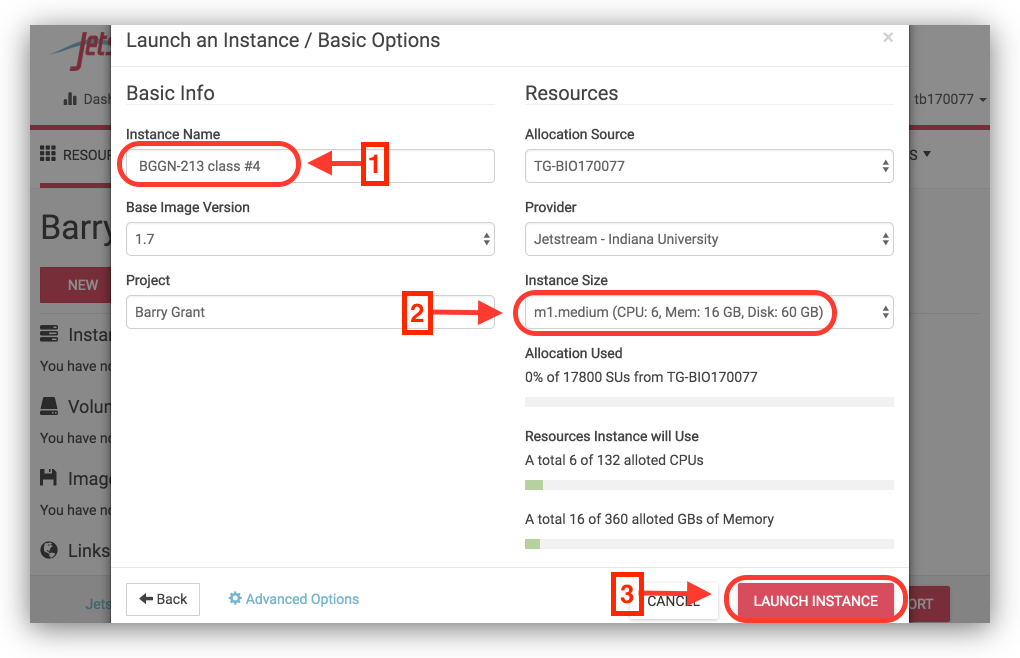Click the Volumes drive icon in sidebar
The height and width of the screenshot is (658, 1020).
coord(49,407)
